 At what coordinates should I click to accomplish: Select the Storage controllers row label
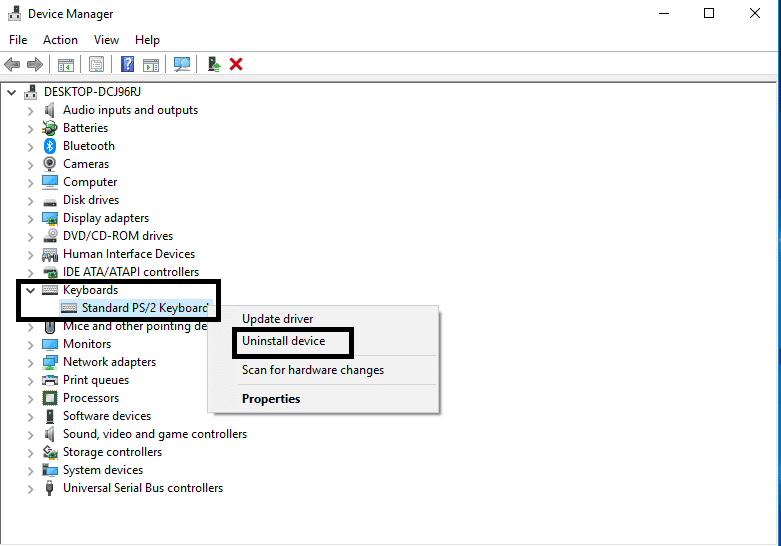tap(112, 452)
